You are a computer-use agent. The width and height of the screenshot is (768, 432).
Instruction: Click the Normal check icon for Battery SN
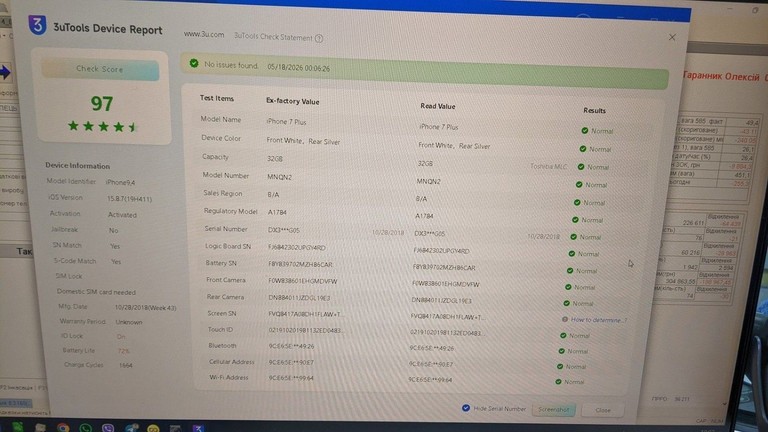(x=570, y=270)
